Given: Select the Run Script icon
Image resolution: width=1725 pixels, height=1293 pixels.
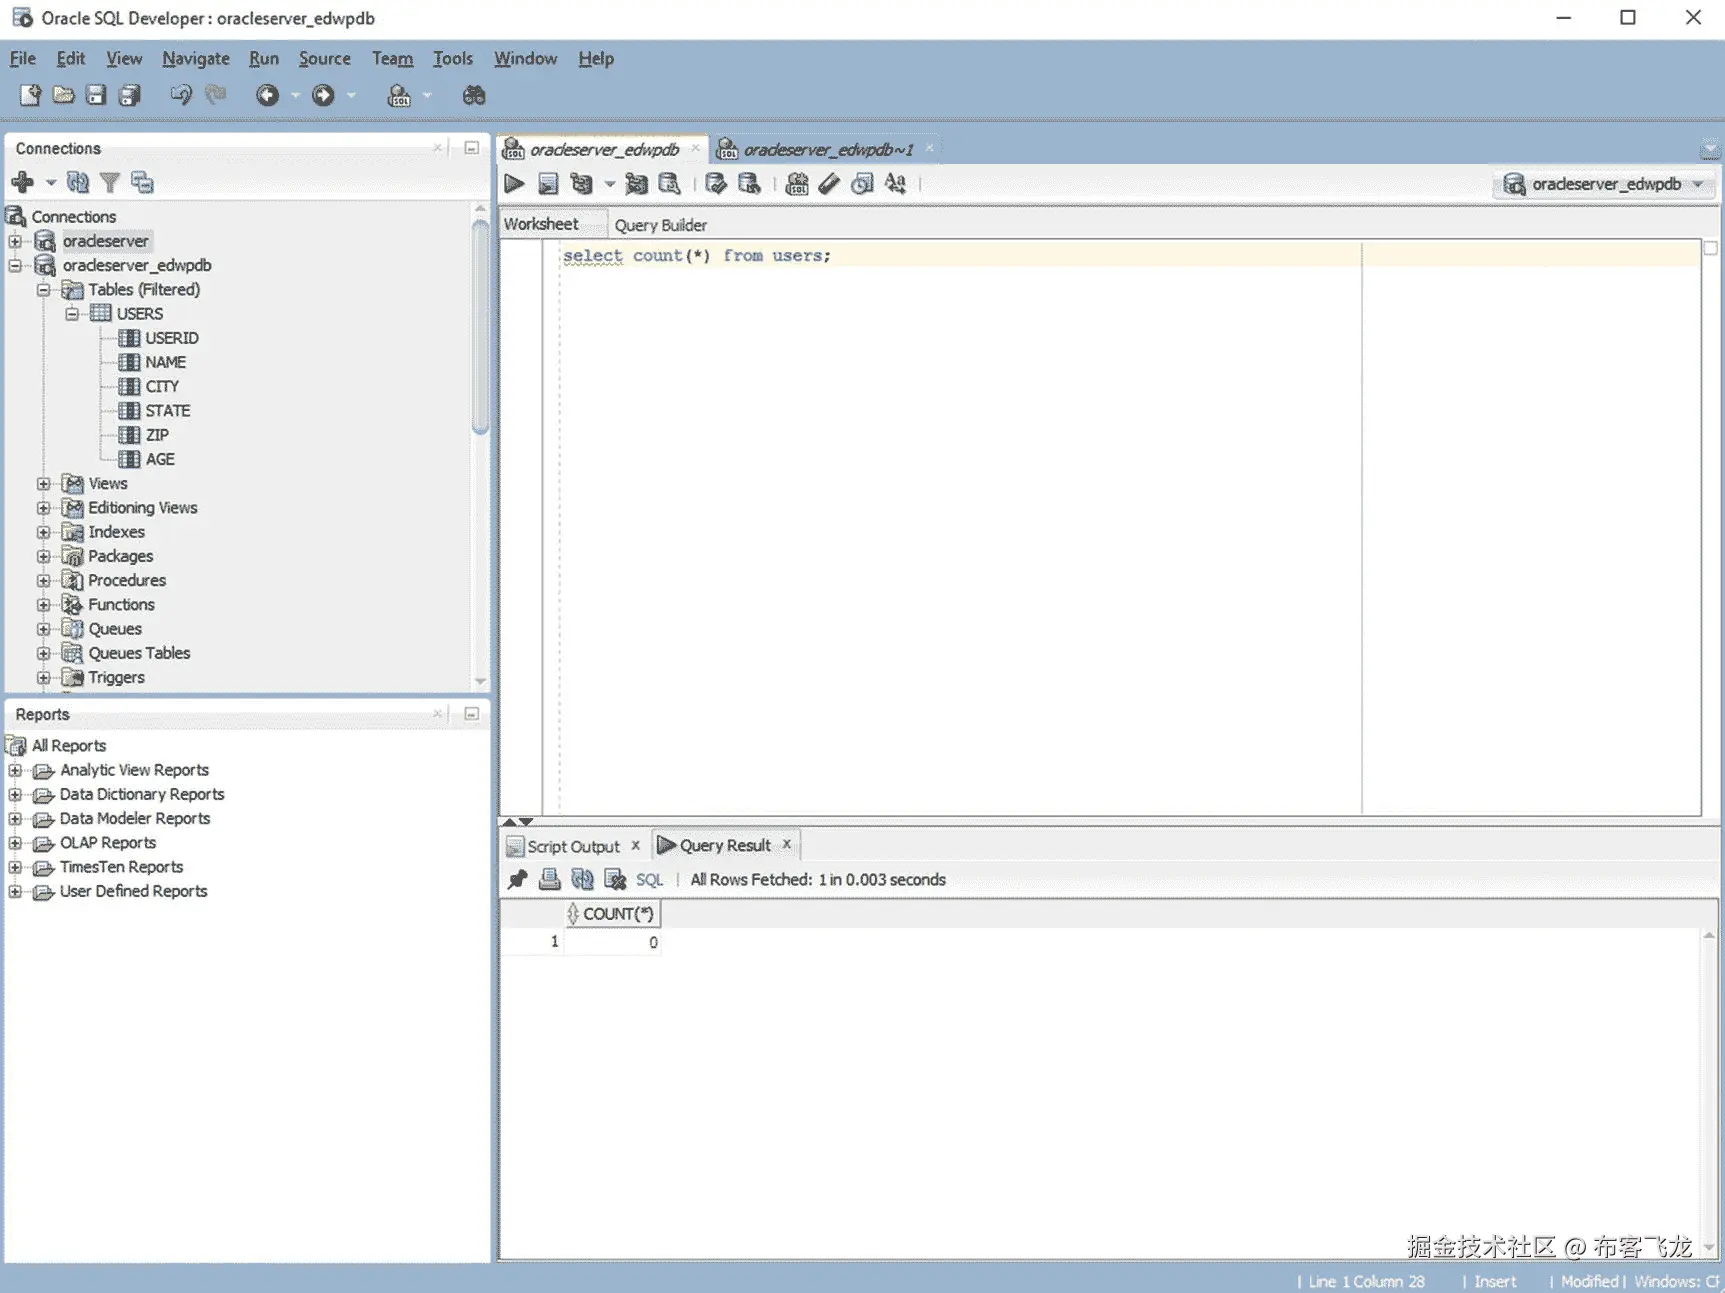Looking at the screenshot, I should coord(548,183).
